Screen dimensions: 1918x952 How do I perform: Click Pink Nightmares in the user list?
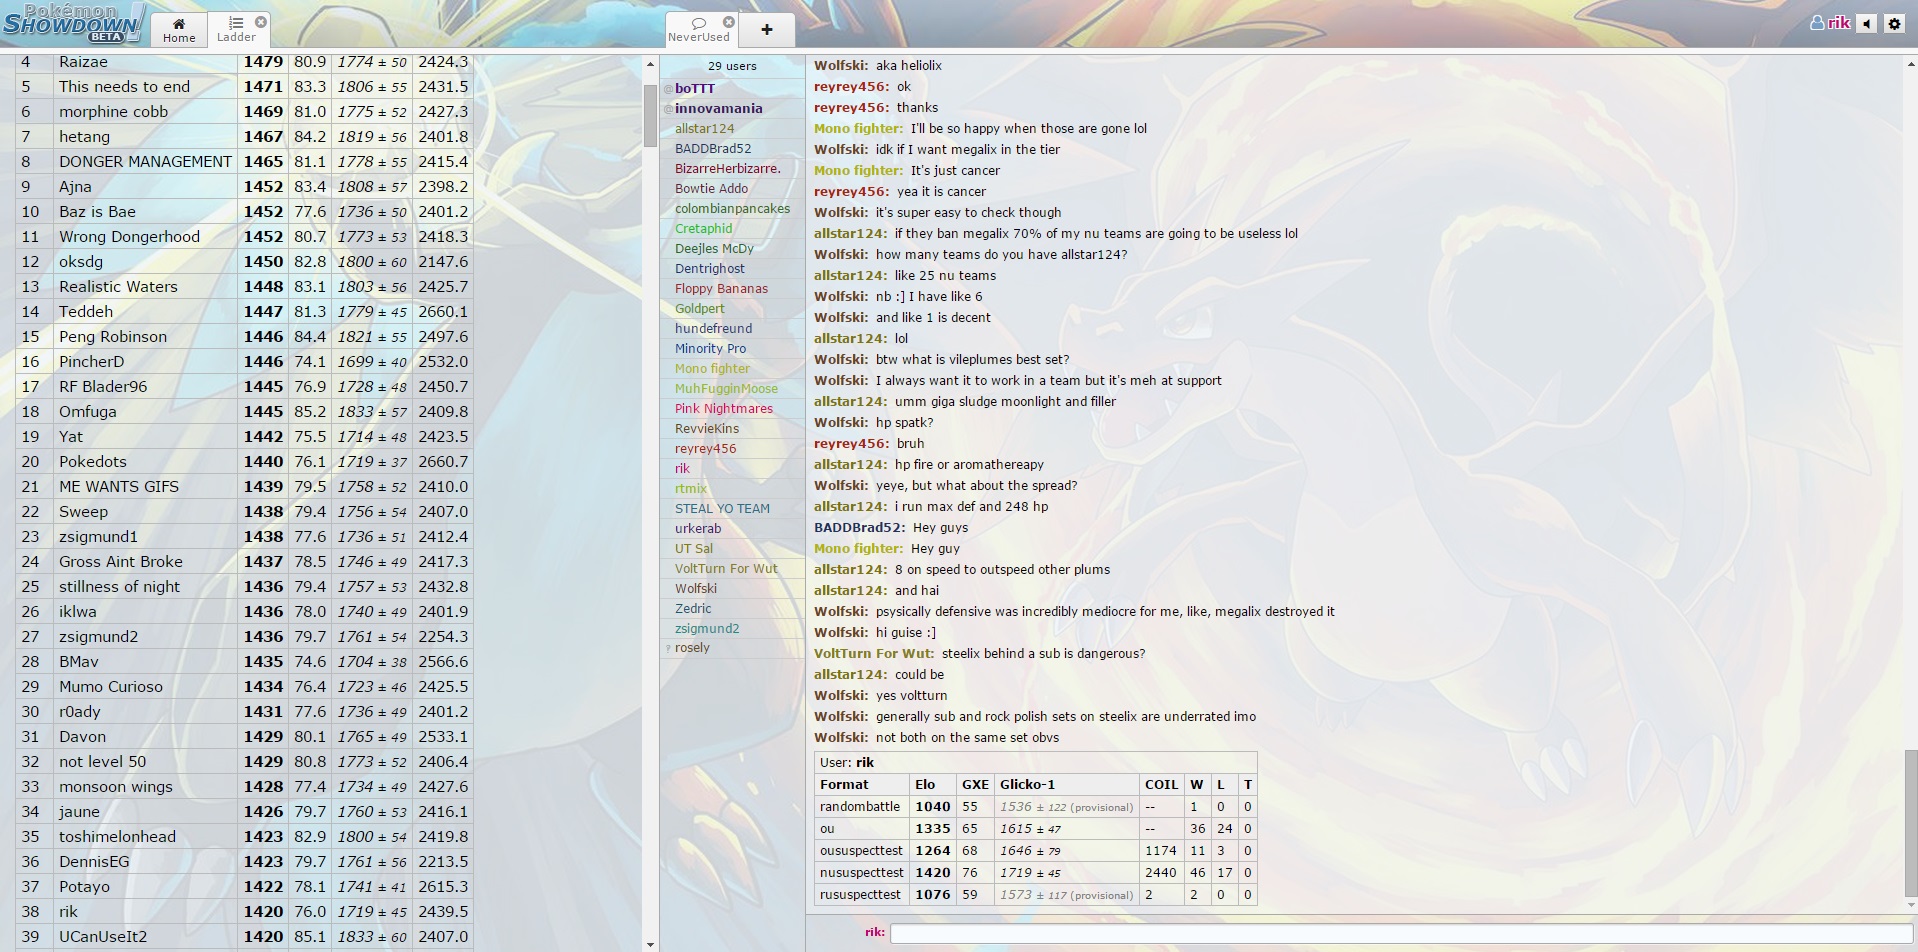[x=723, y=408]
